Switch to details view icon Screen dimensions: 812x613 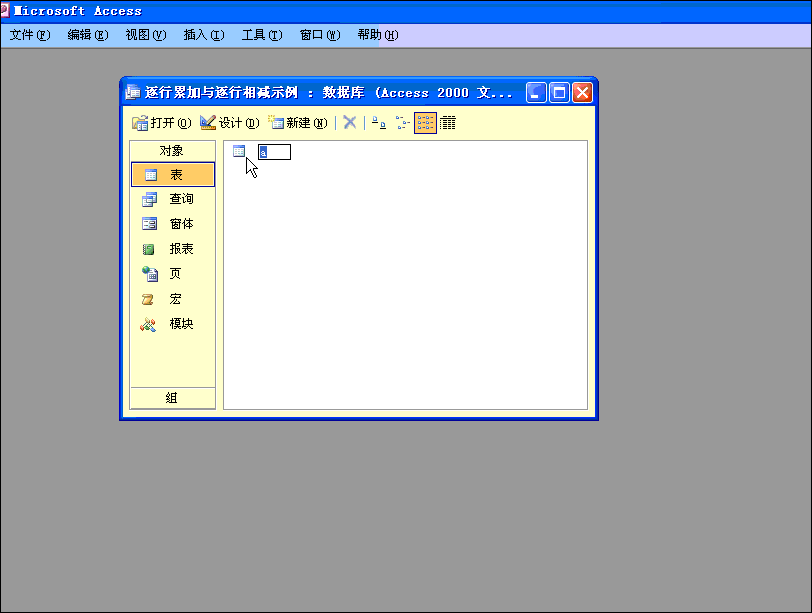[448, 123]
